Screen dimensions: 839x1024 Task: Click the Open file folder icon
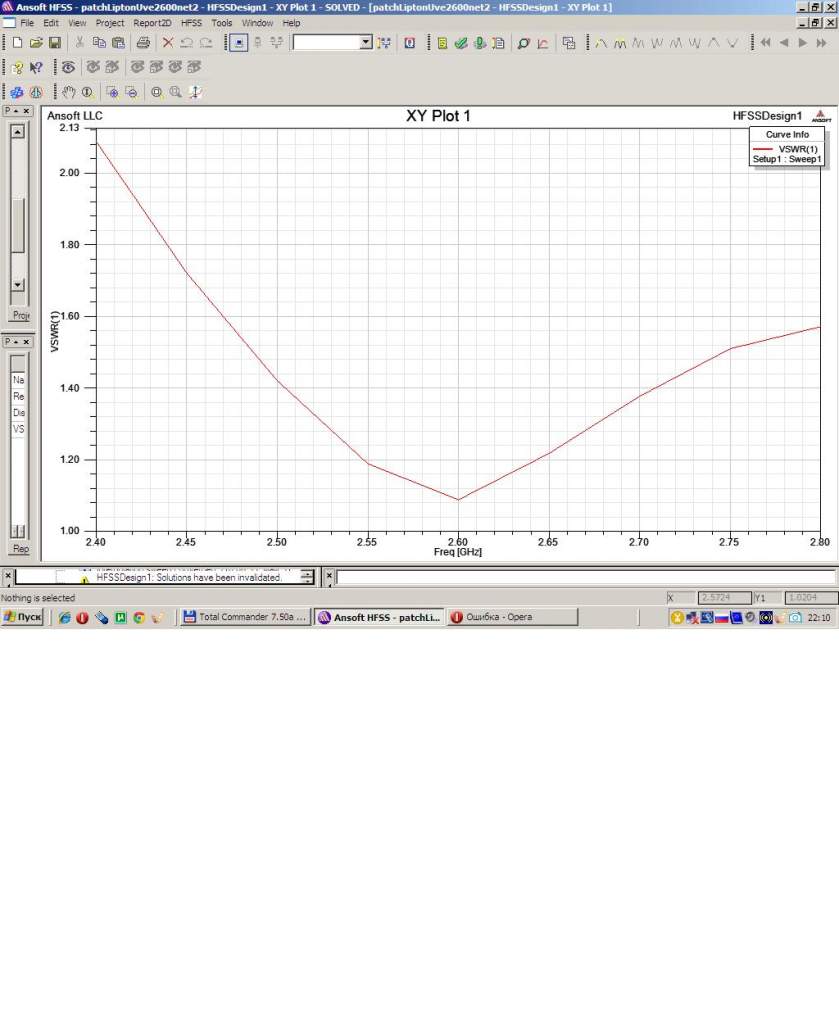[x=36, y=43]
